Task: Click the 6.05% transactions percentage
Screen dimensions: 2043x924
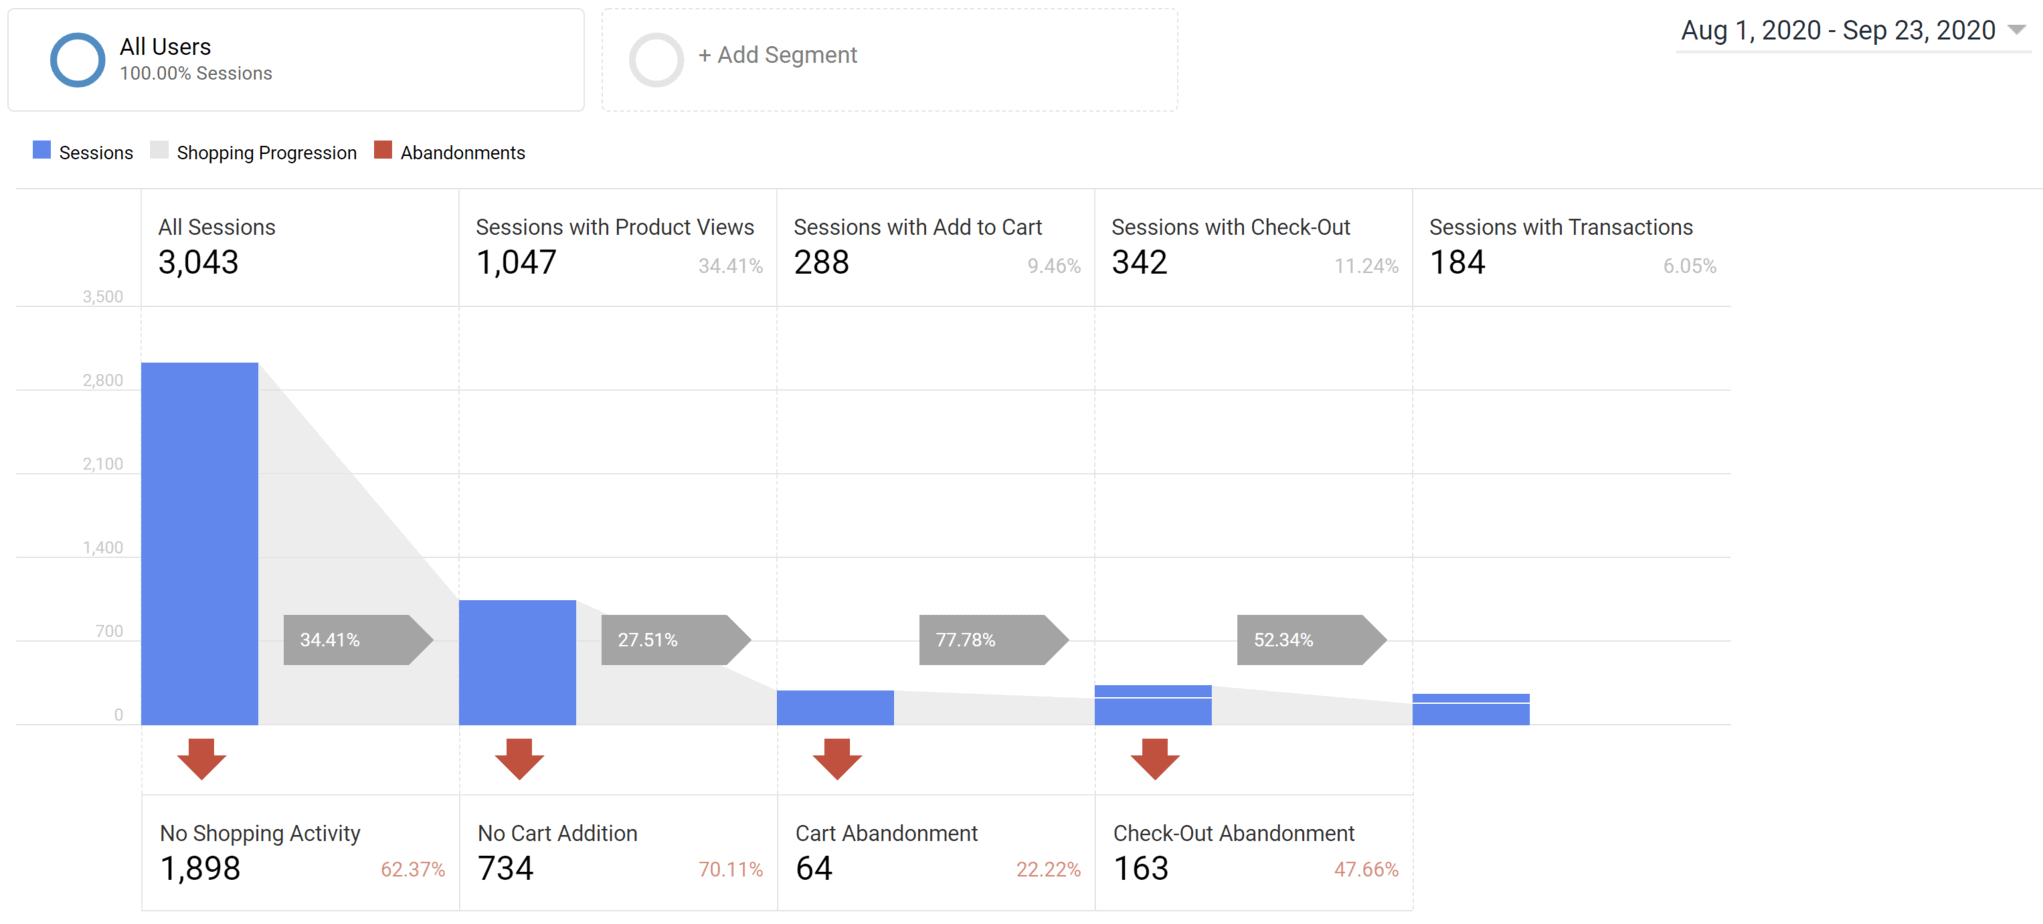Action: click(1690, 266)
